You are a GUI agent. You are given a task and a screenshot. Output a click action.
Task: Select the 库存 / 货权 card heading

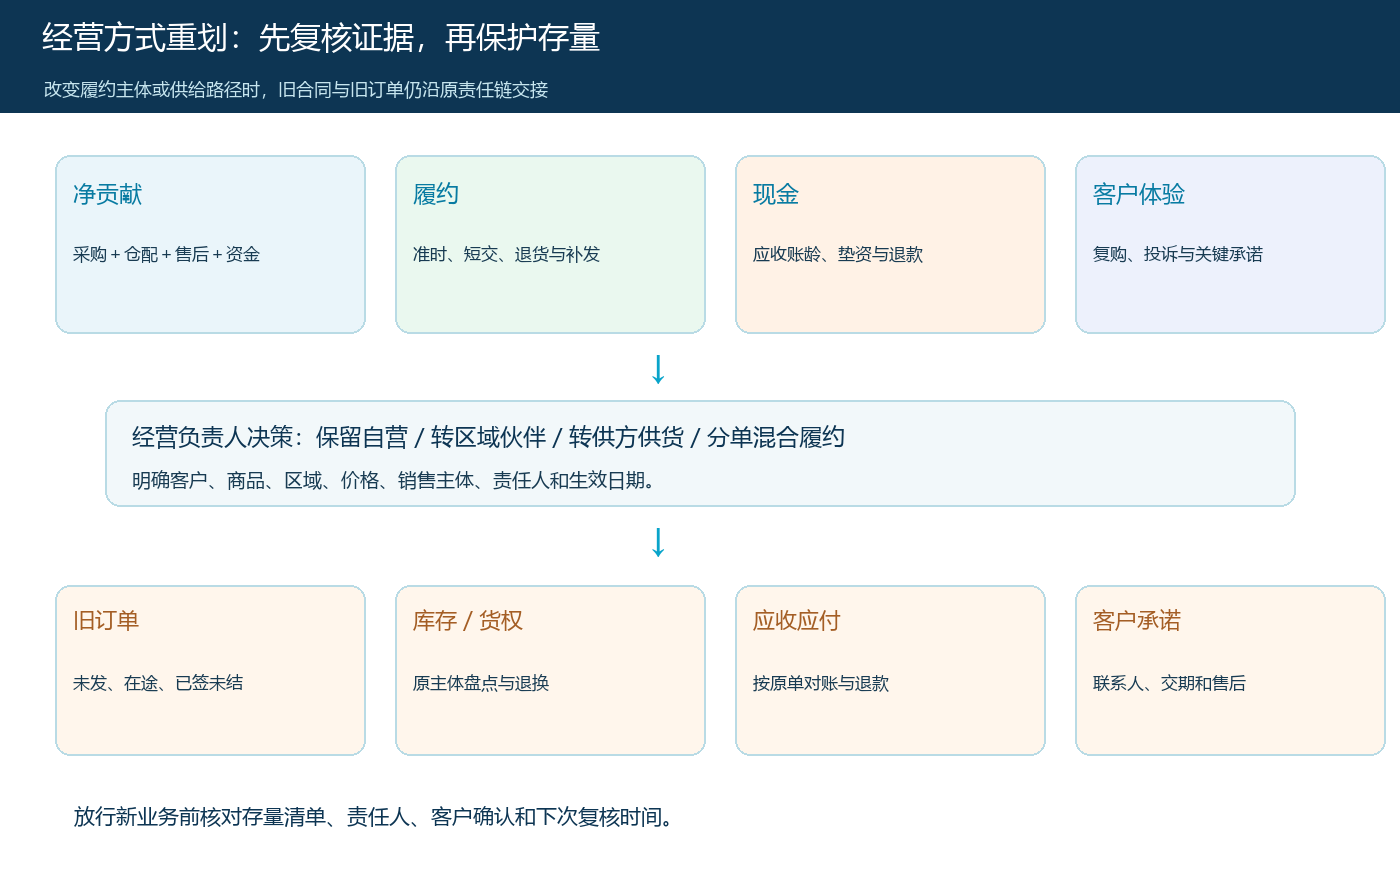coord(468,620)
